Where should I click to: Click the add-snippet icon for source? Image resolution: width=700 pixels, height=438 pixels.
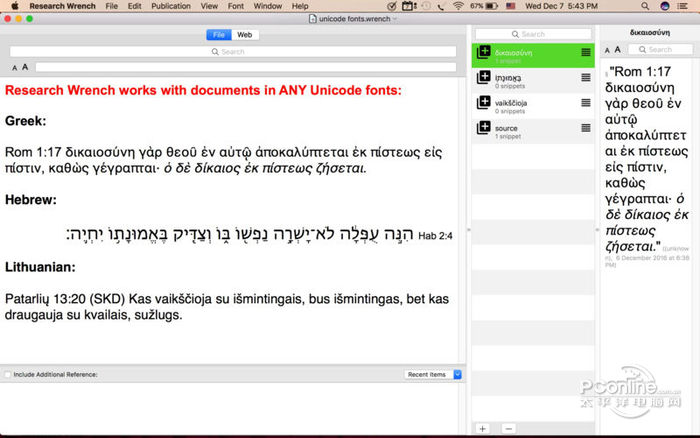coord(483,128)
